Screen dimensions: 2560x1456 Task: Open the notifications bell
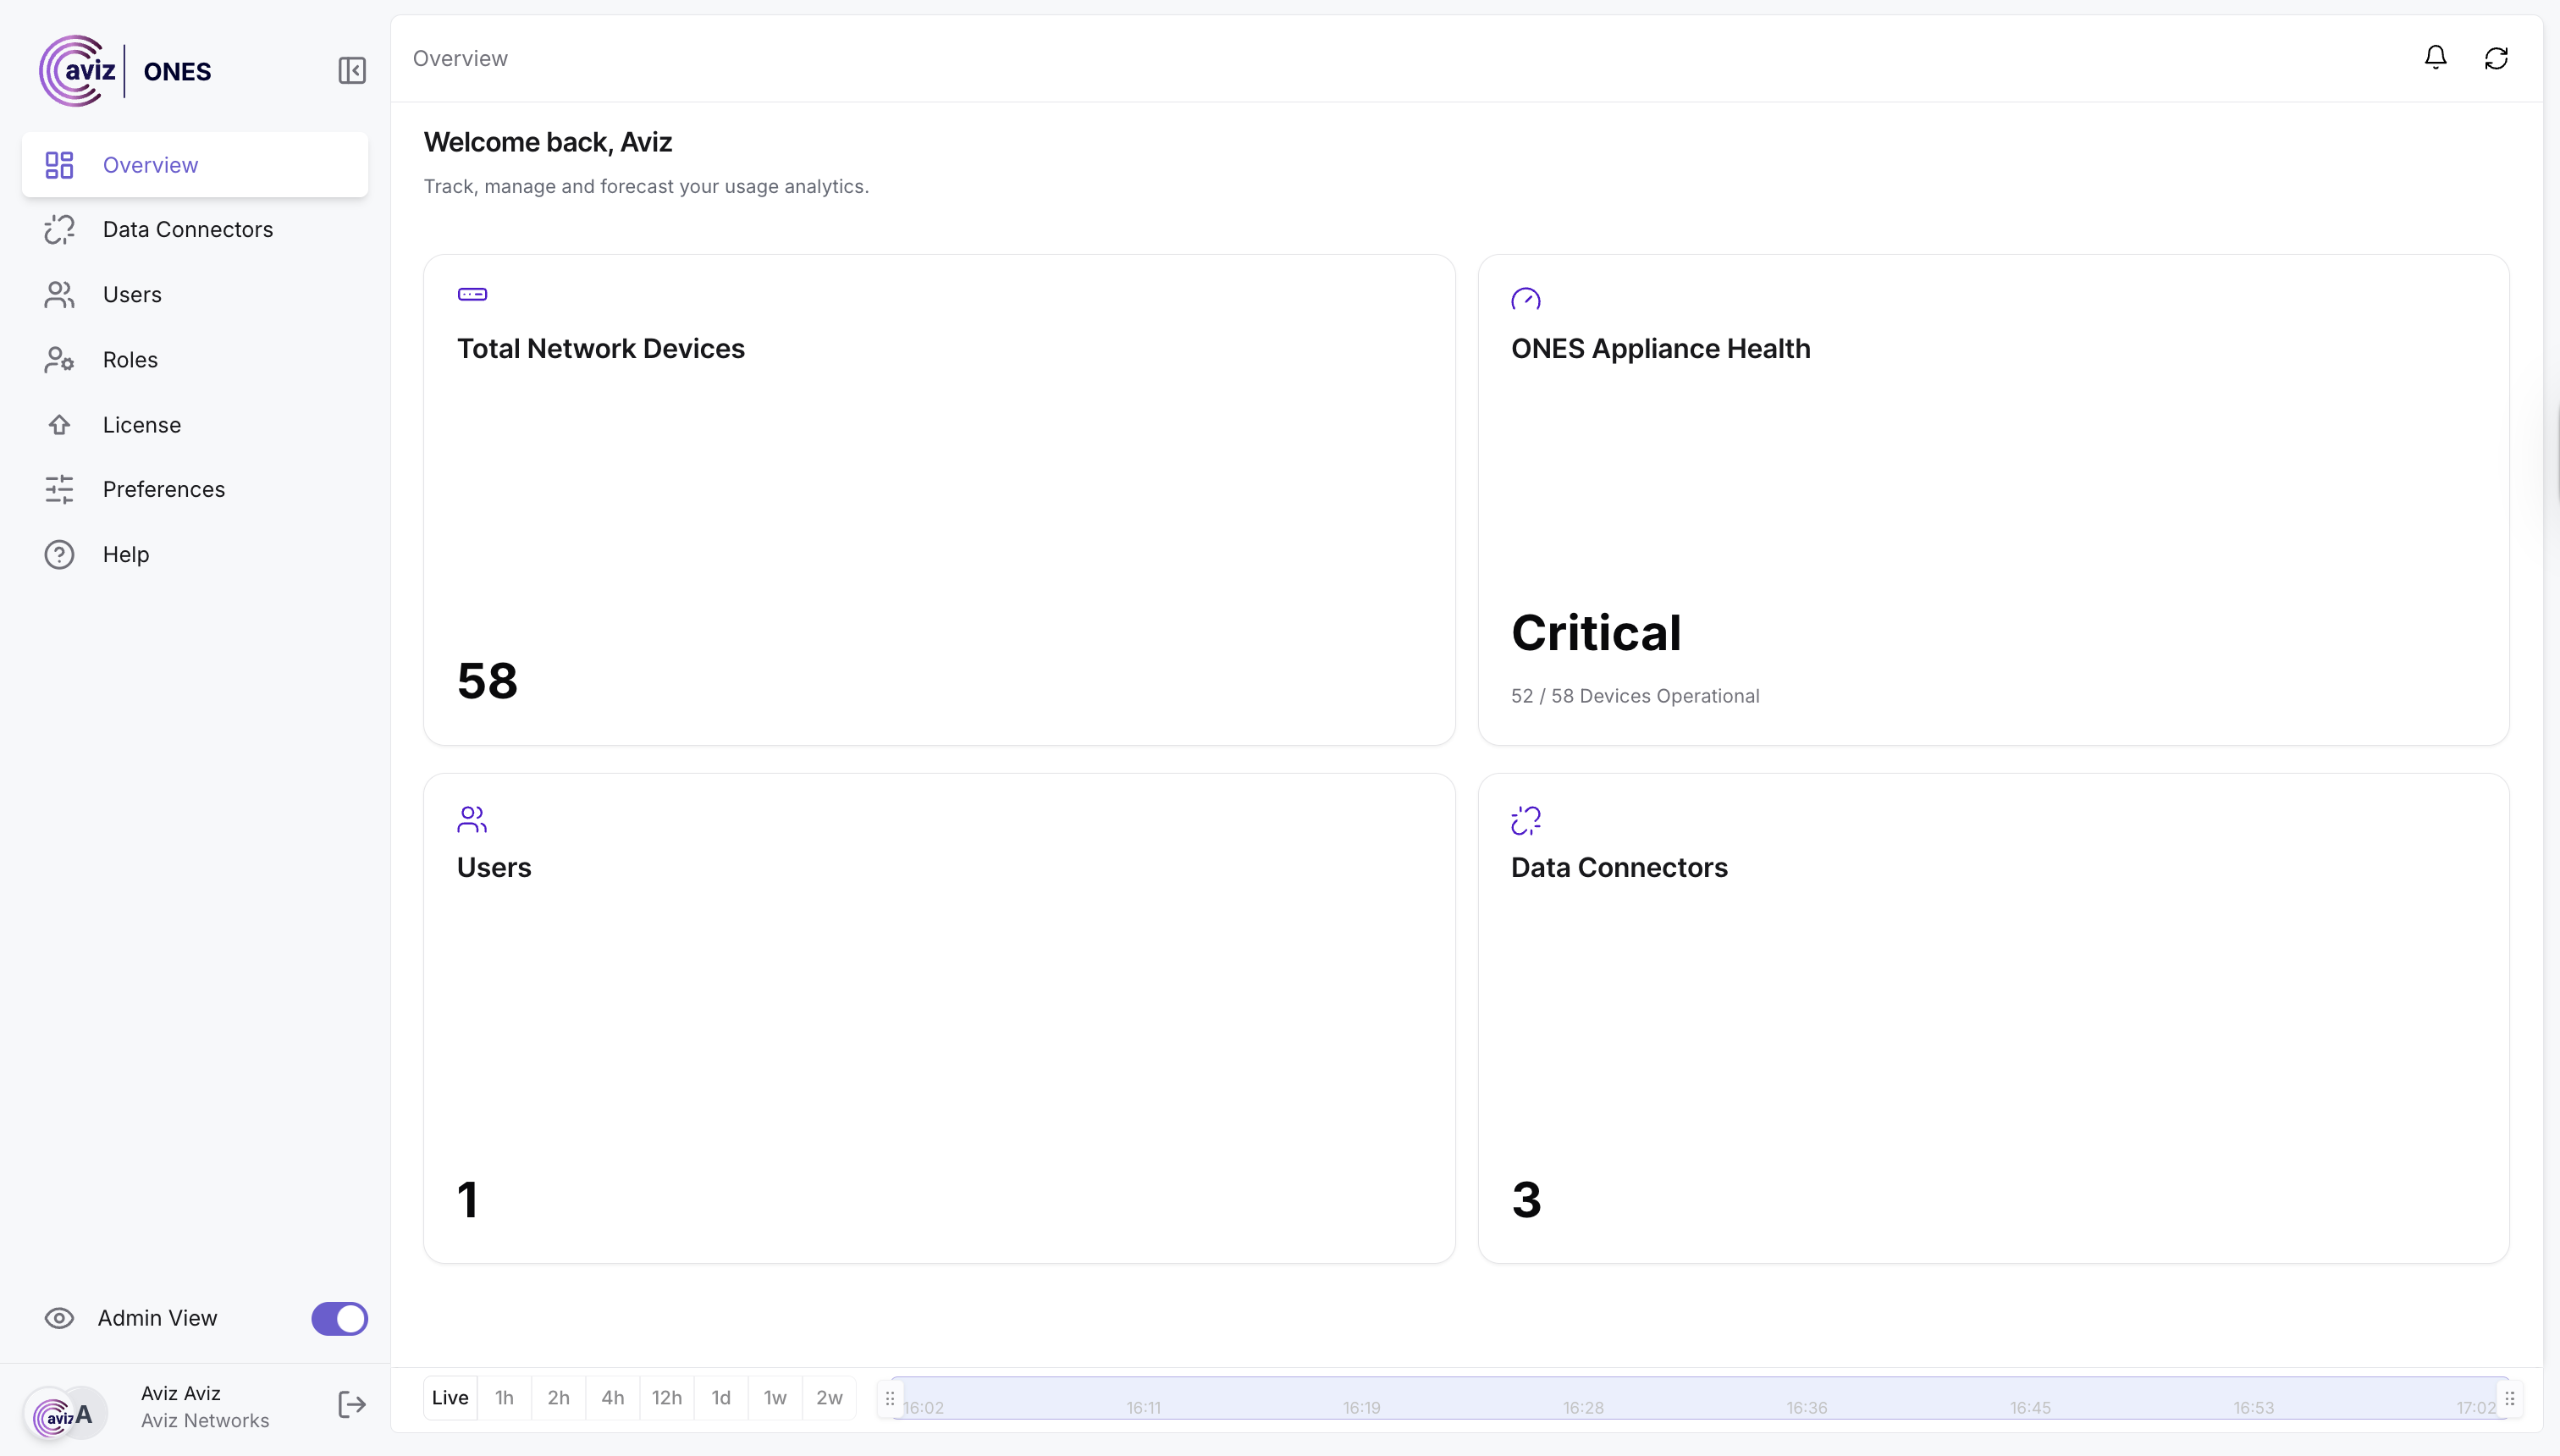2435,58
